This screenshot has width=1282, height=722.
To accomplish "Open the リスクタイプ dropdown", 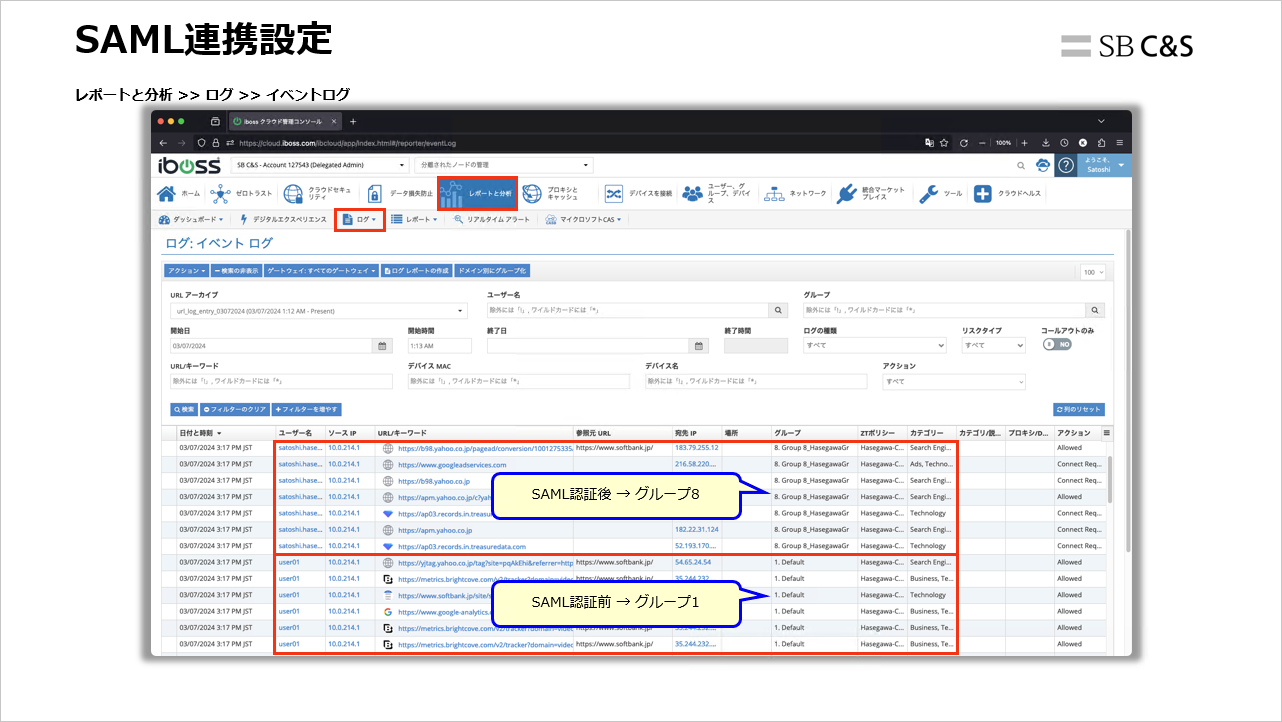I will click(x=993, y=346).
